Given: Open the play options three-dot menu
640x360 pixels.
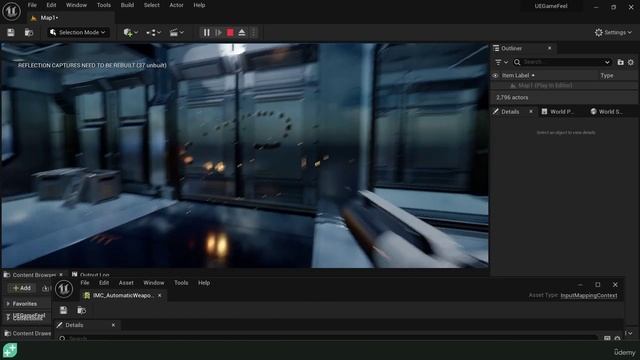Looking at the screenshot, I should click(x=253, y=32).
